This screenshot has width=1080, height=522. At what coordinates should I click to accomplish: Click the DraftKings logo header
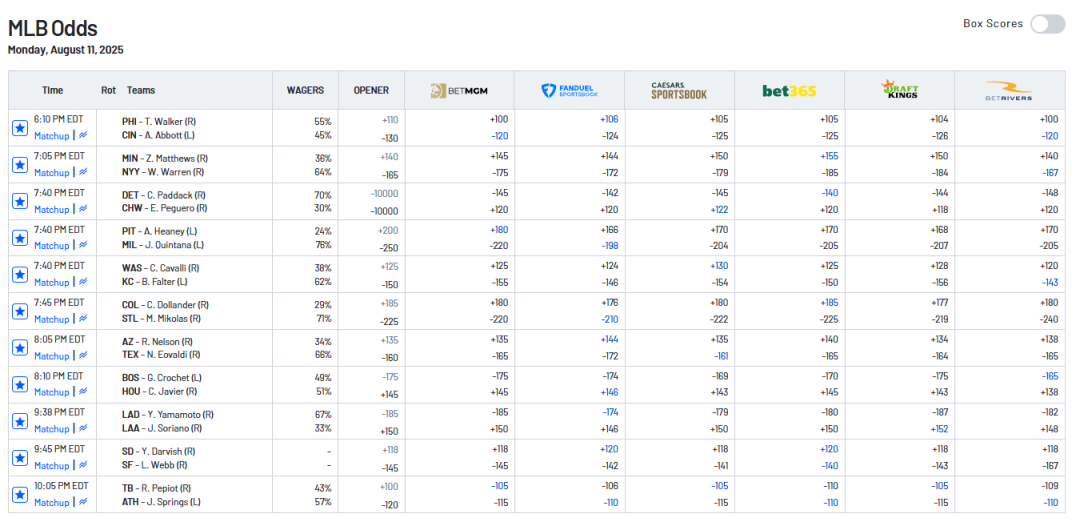[x=899, y=91]
